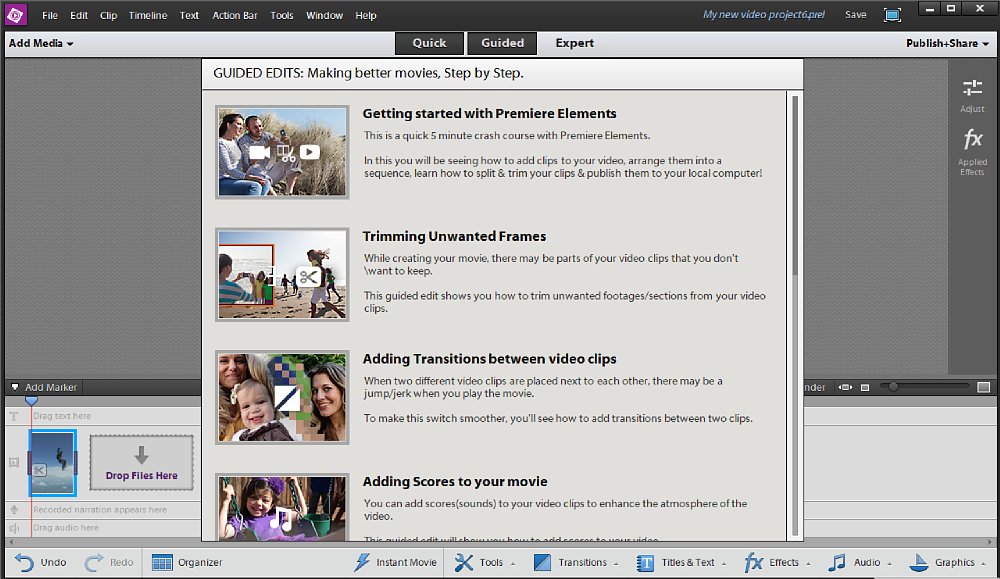This screenshot has width=1000, height=579.
Task: Open the Clip menu
Action: coord(108,15)
